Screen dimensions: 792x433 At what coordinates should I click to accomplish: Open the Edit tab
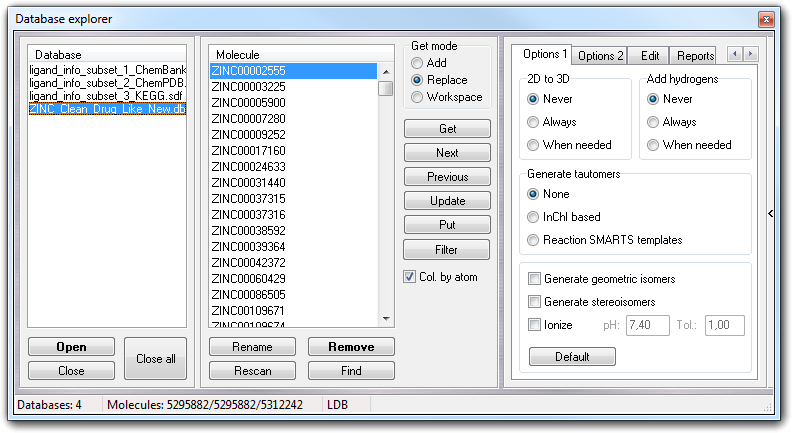coord(649,55)
